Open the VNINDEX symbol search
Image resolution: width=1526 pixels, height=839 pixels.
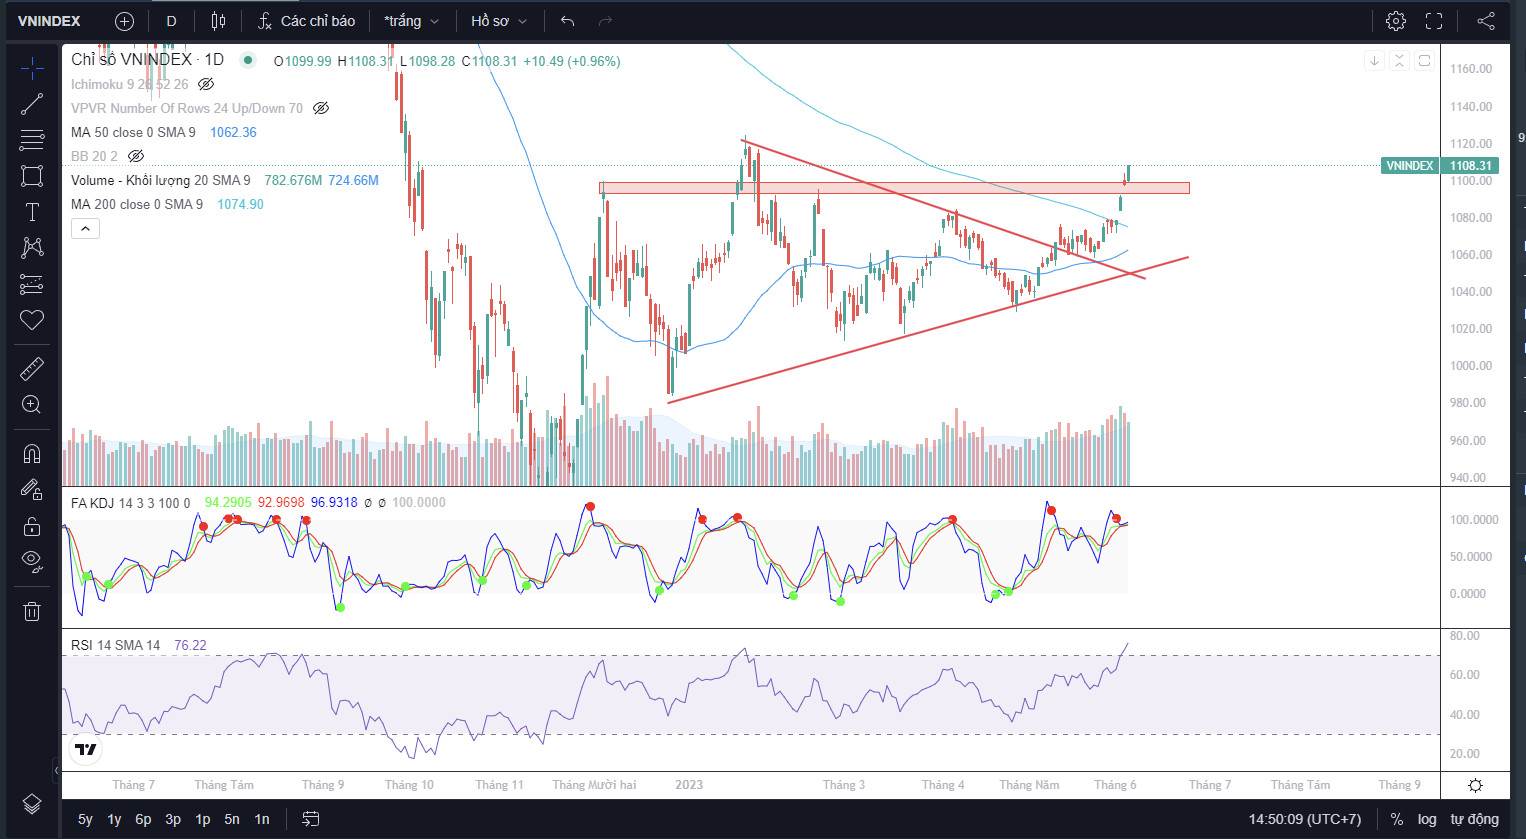click(x=50, y=21)
